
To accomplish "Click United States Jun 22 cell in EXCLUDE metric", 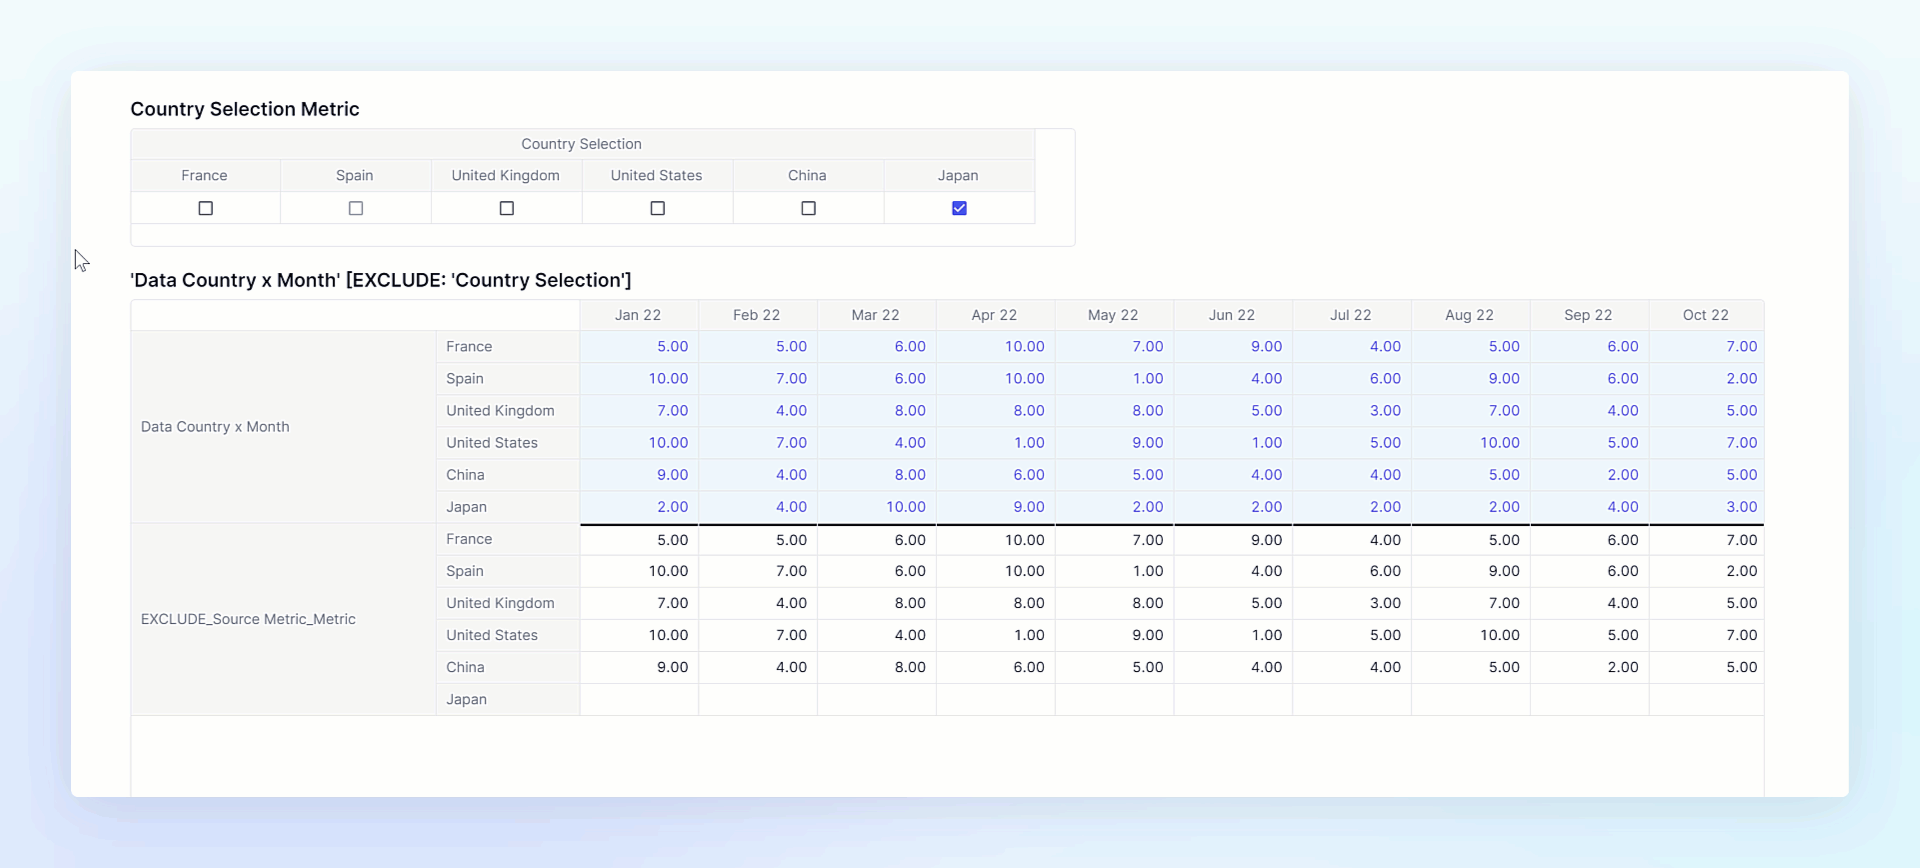I will [1234, 635].
